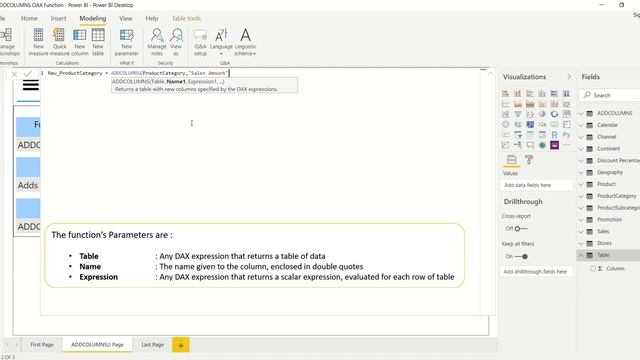Open the Format paint-roller tab in Visualizations
The image size is (640, 360).
[529, 160]
